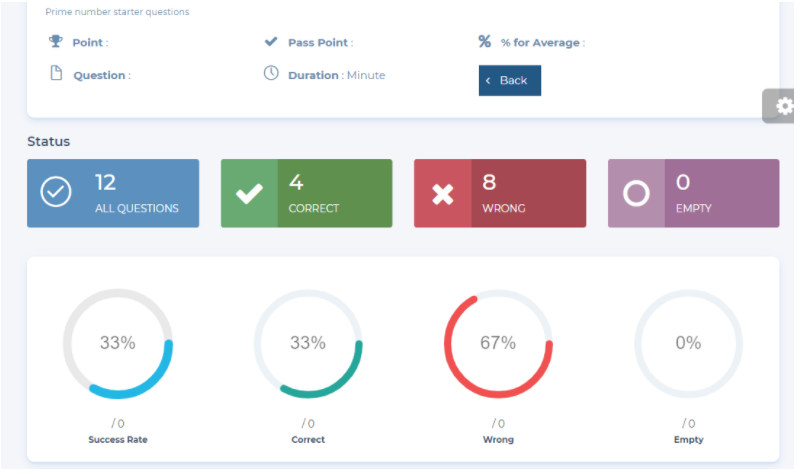Click the red Wrong 67% progress ring

(498, 343)
